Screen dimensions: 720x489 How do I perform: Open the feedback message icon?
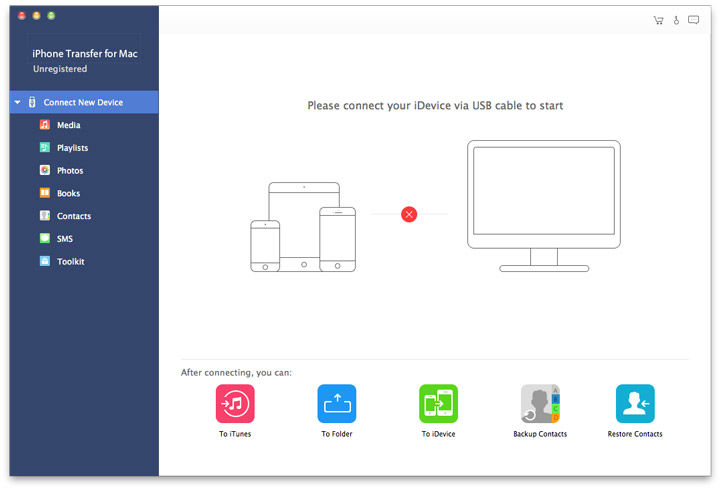coord(693,20)
